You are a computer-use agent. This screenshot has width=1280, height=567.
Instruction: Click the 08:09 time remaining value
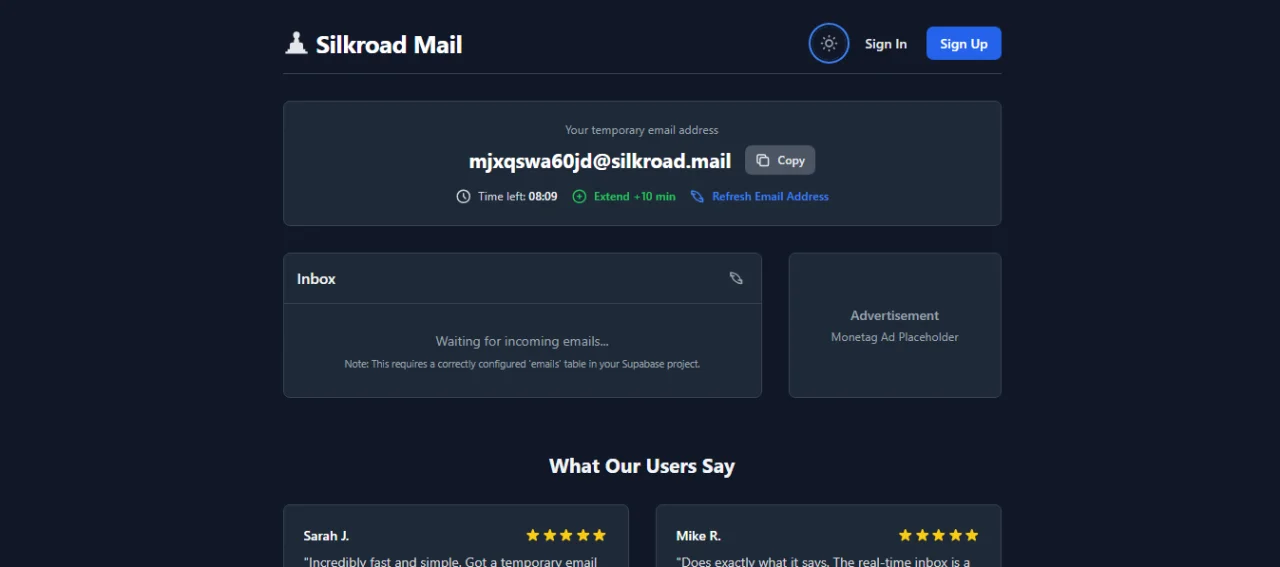(543, 196)
